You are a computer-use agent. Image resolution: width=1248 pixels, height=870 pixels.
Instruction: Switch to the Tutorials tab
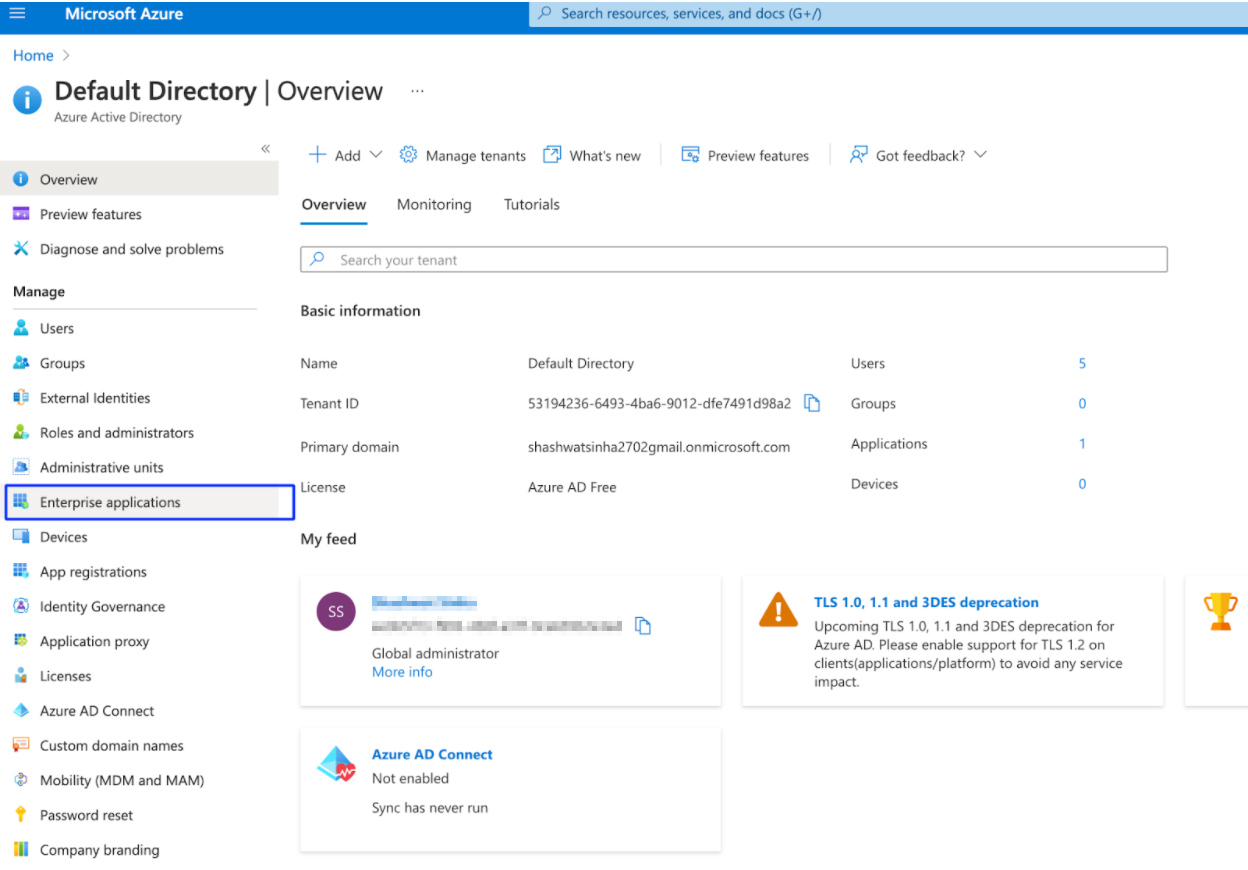[531, 204]
